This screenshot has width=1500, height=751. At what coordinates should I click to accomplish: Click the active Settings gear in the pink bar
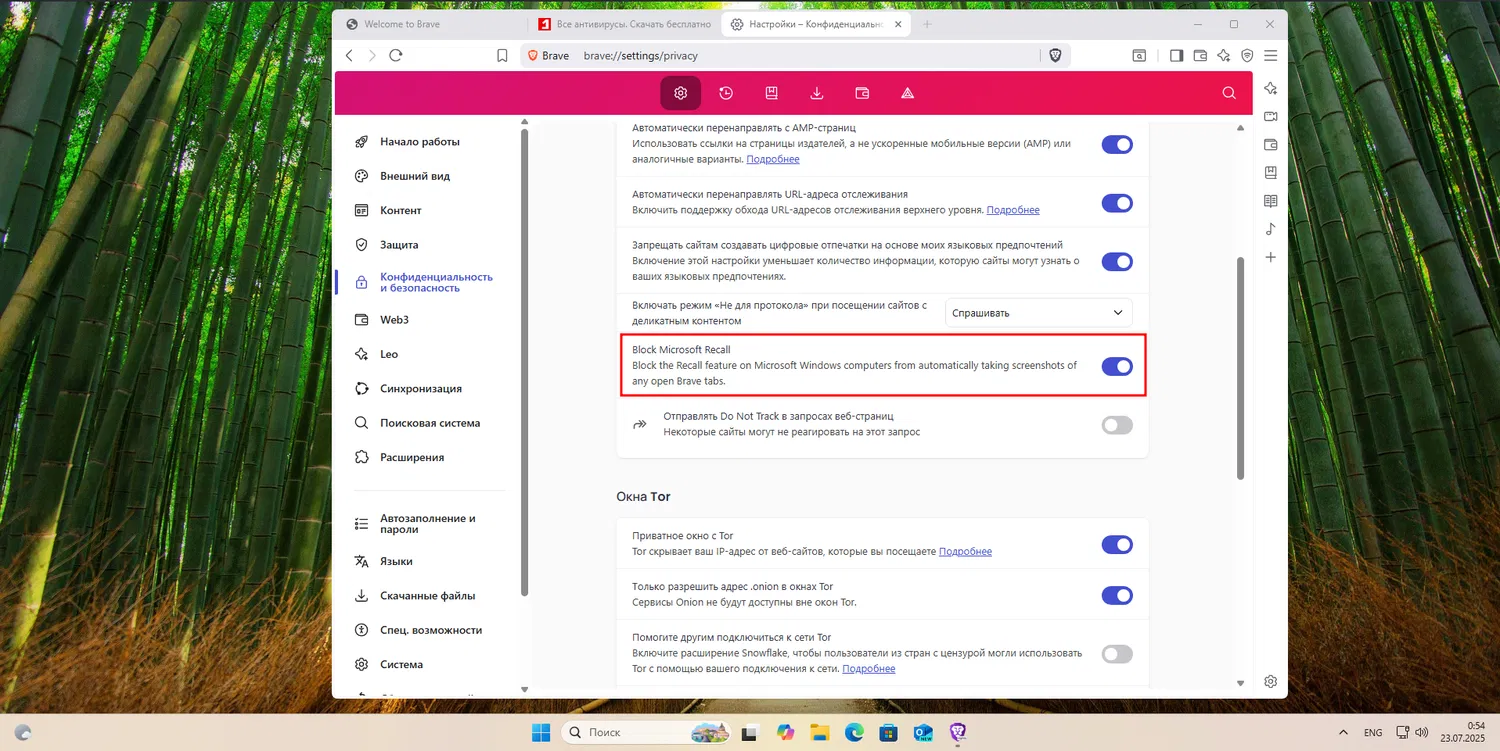click(681, 93)
